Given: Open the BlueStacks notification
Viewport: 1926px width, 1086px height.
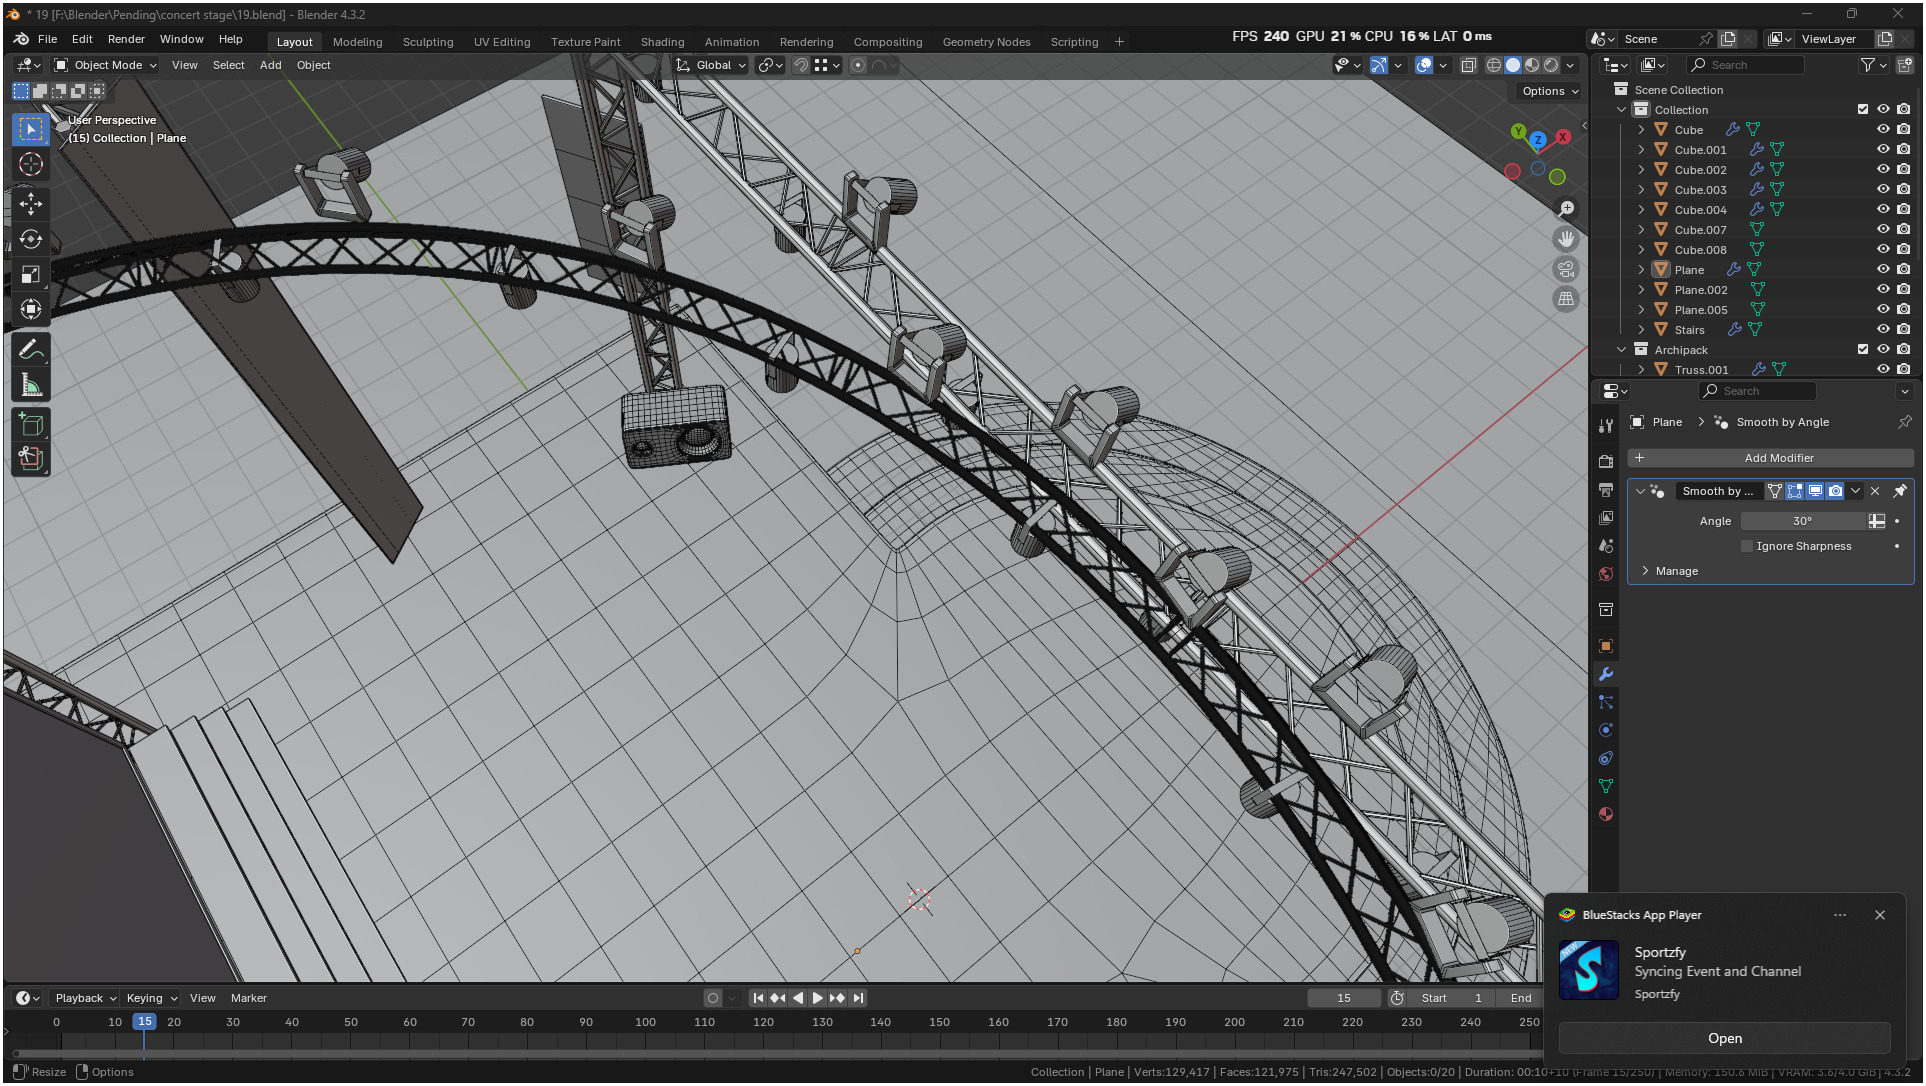Looking at the screenshot, I should [x=1724, y=1038].
